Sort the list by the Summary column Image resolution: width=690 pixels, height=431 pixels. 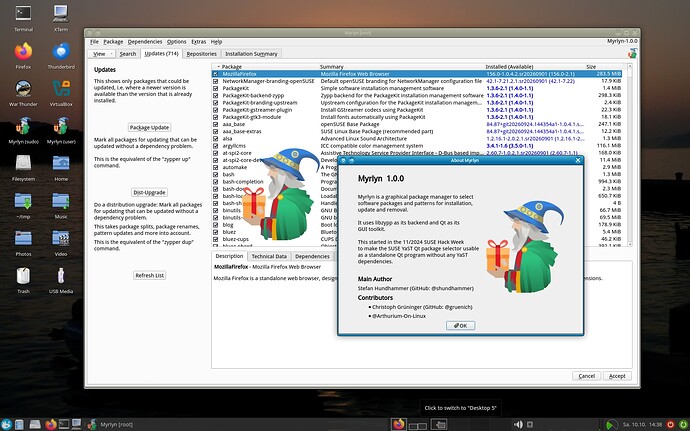pos(401,67)
